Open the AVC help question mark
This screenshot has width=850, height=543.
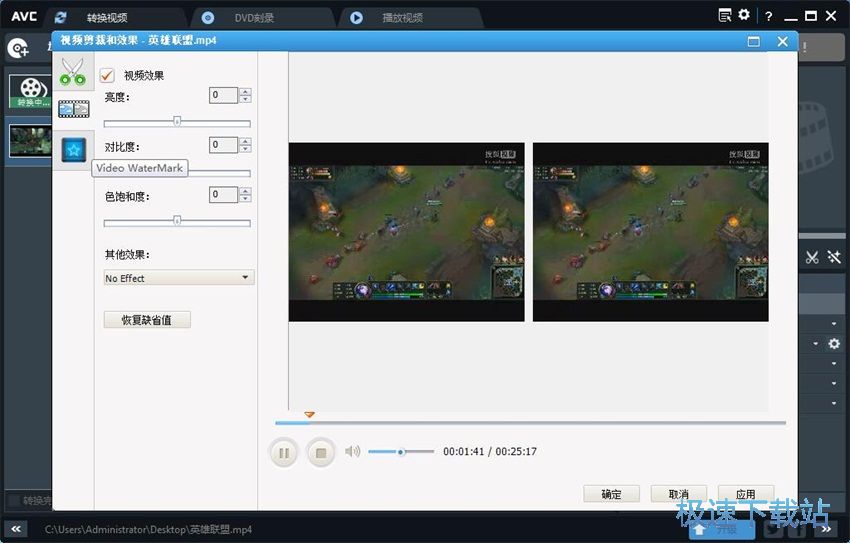tap(769, 16)
